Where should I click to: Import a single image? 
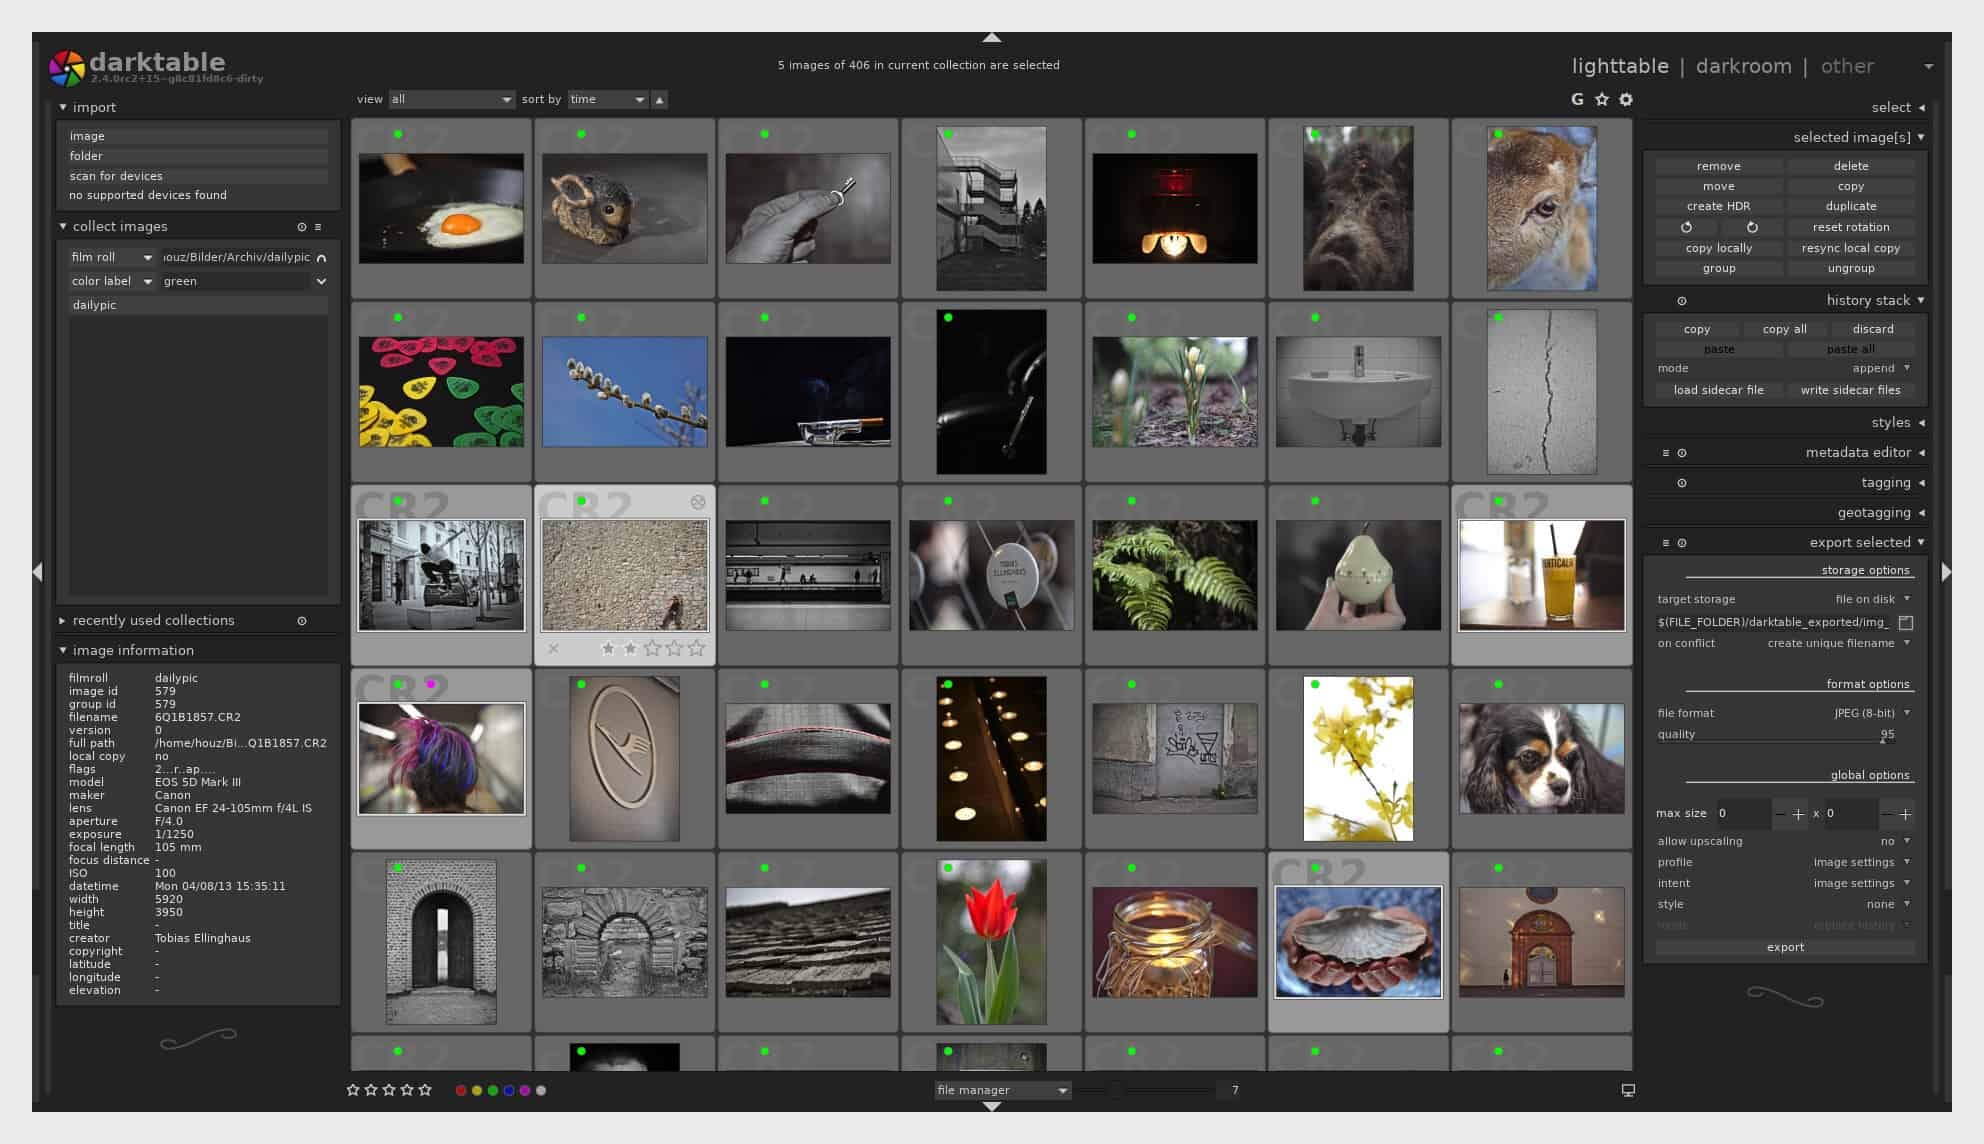[x=197, y=136]
